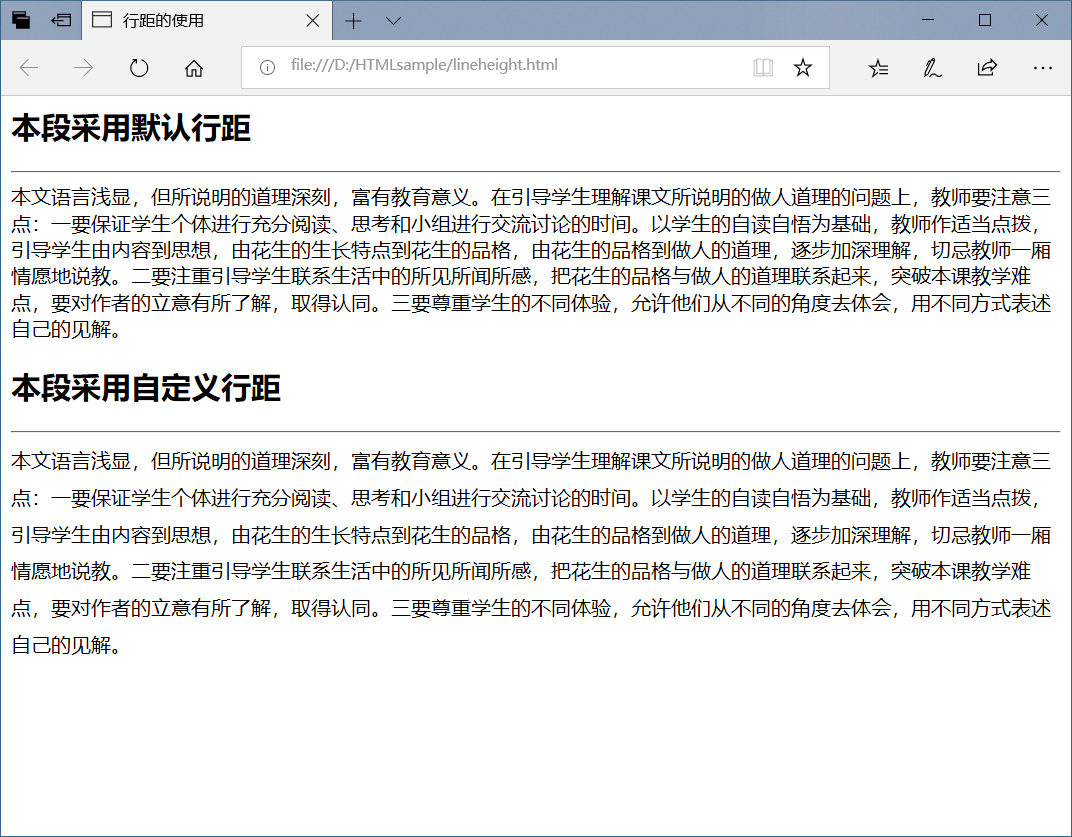Add notes with pen icon
Screen dimensions: 1072x837
pos(932,68)
